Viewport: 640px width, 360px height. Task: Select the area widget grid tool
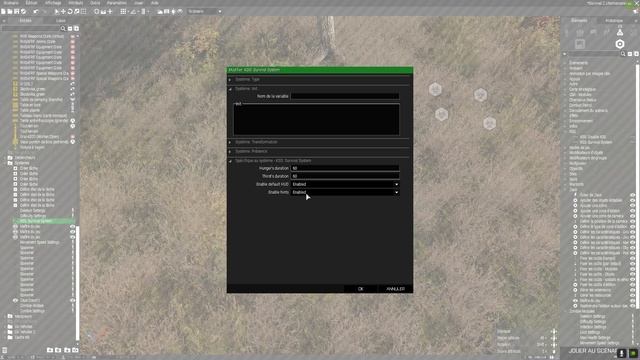[83, 11]
